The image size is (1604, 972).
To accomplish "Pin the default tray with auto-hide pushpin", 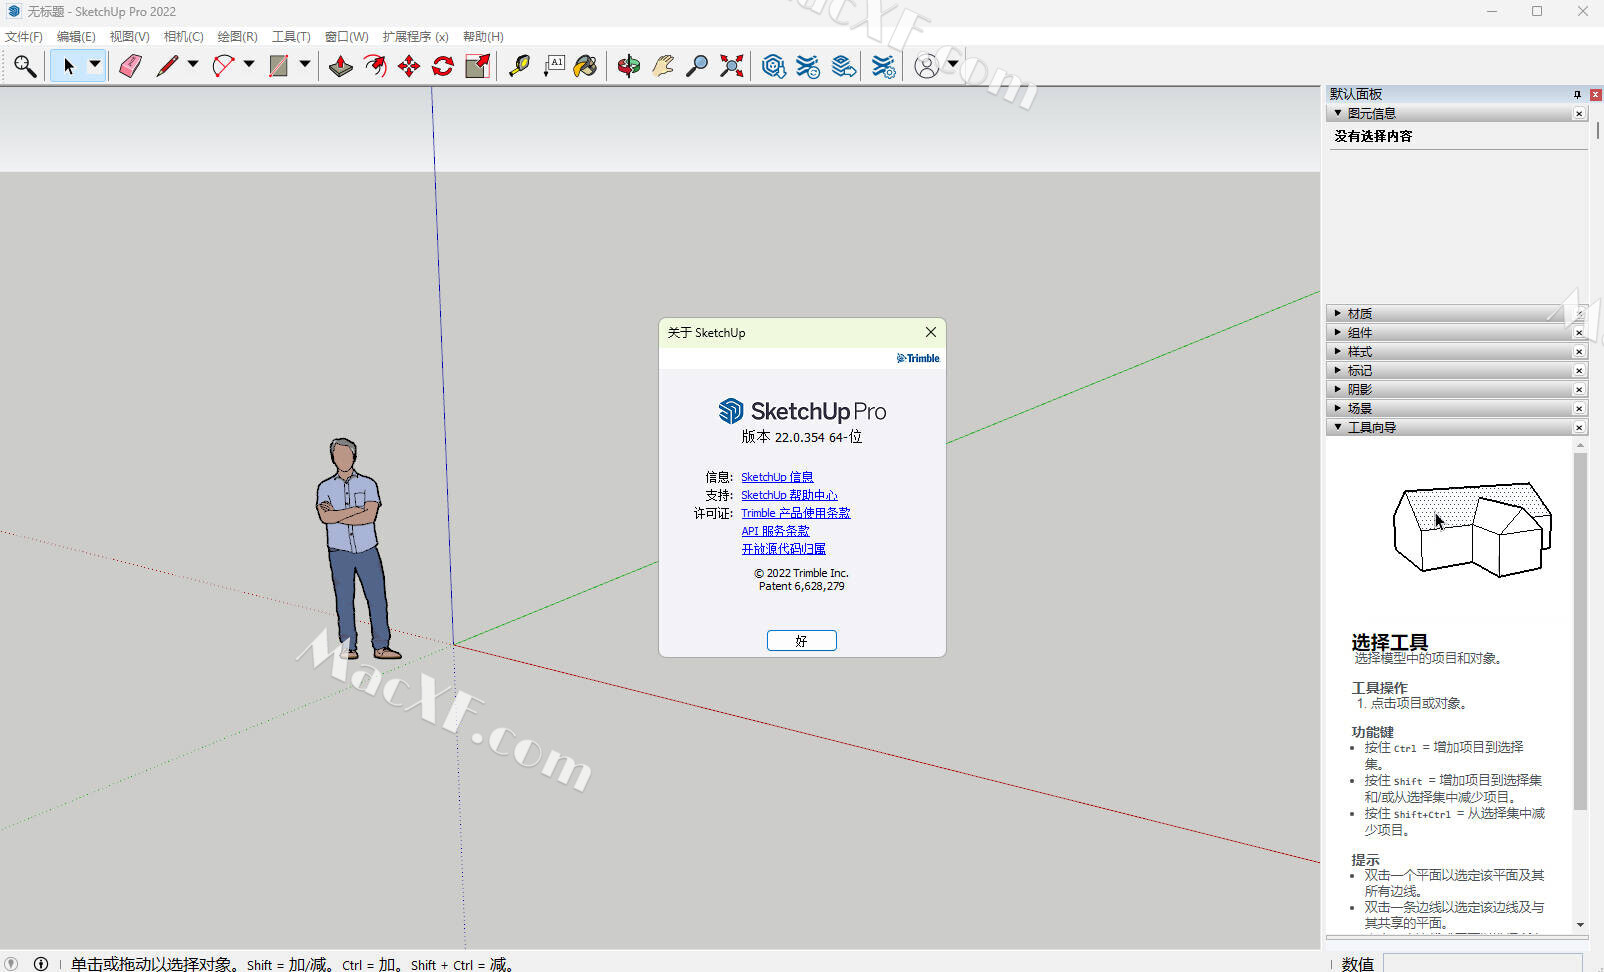I will [1578, 94].
